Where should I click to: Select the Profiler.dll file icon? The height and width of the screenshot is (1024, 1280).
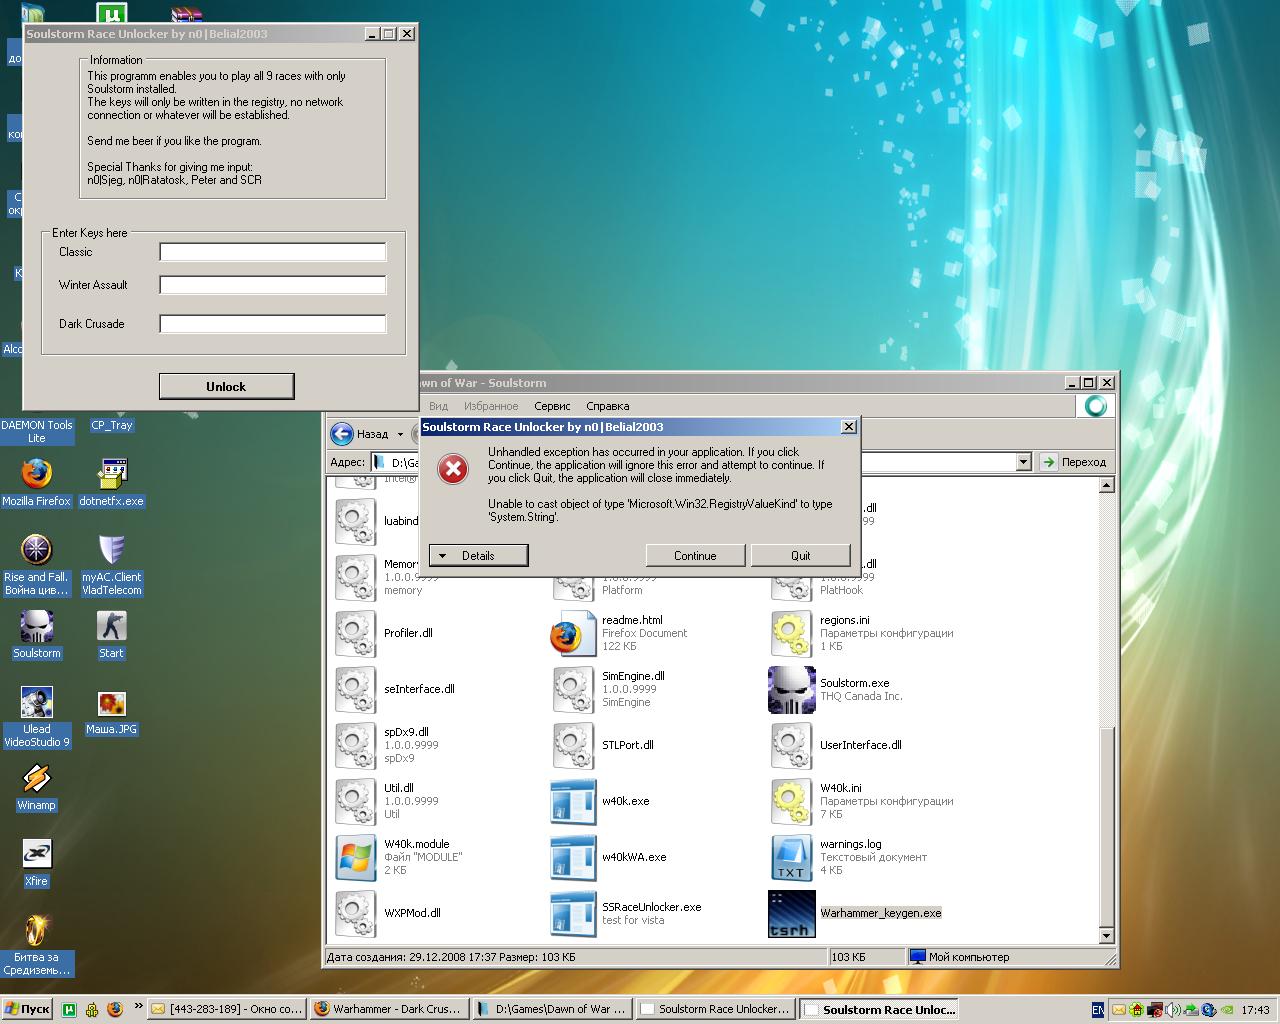(x=355, y=634)
